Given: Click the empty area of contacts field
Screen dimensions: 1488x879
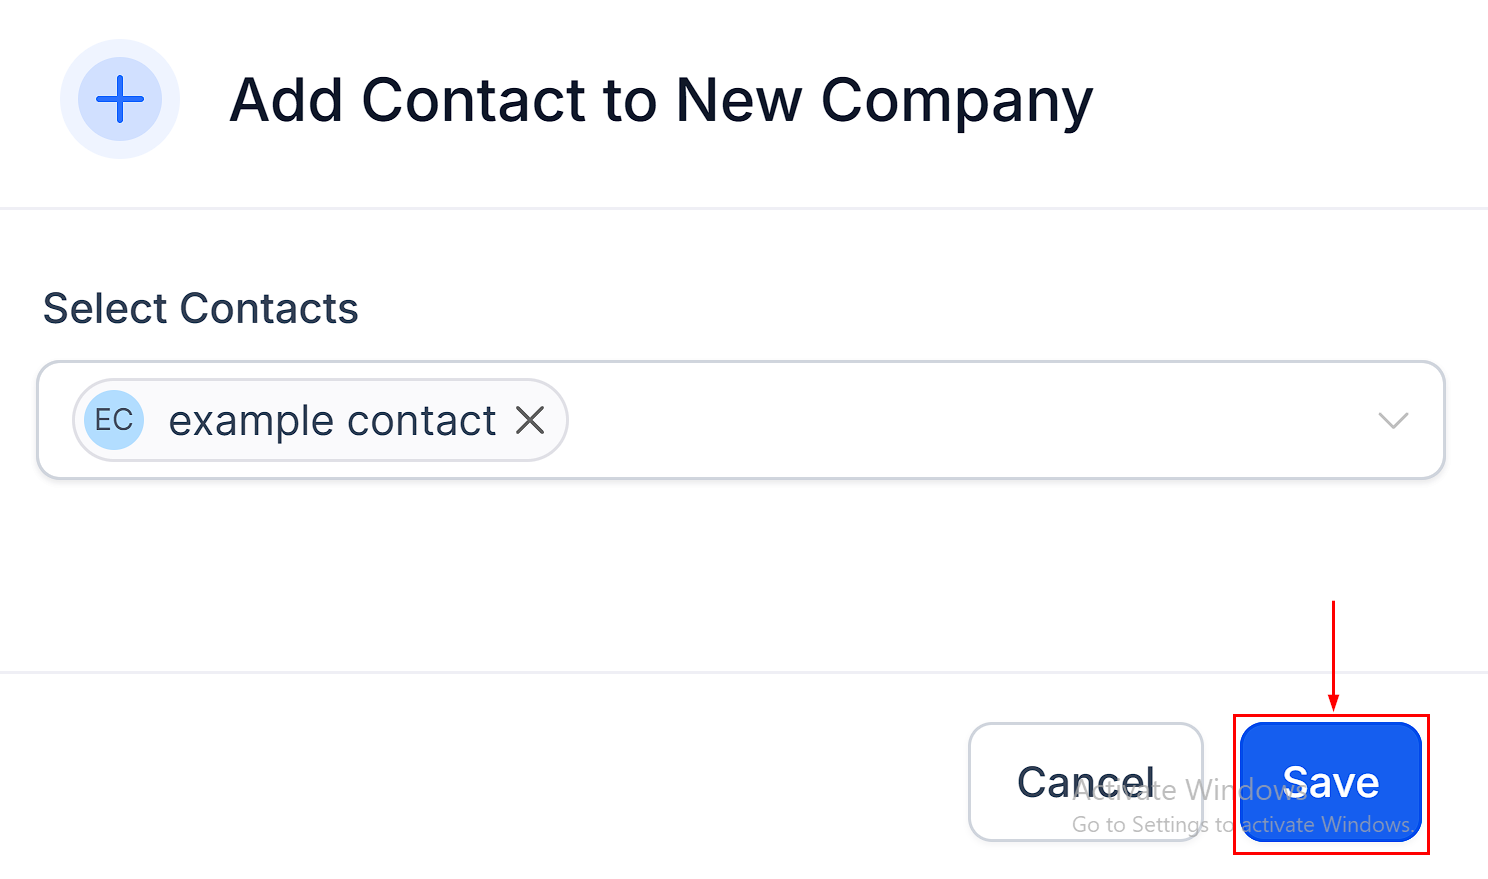Looking at the screenshot, I should [x=950, y=420].
